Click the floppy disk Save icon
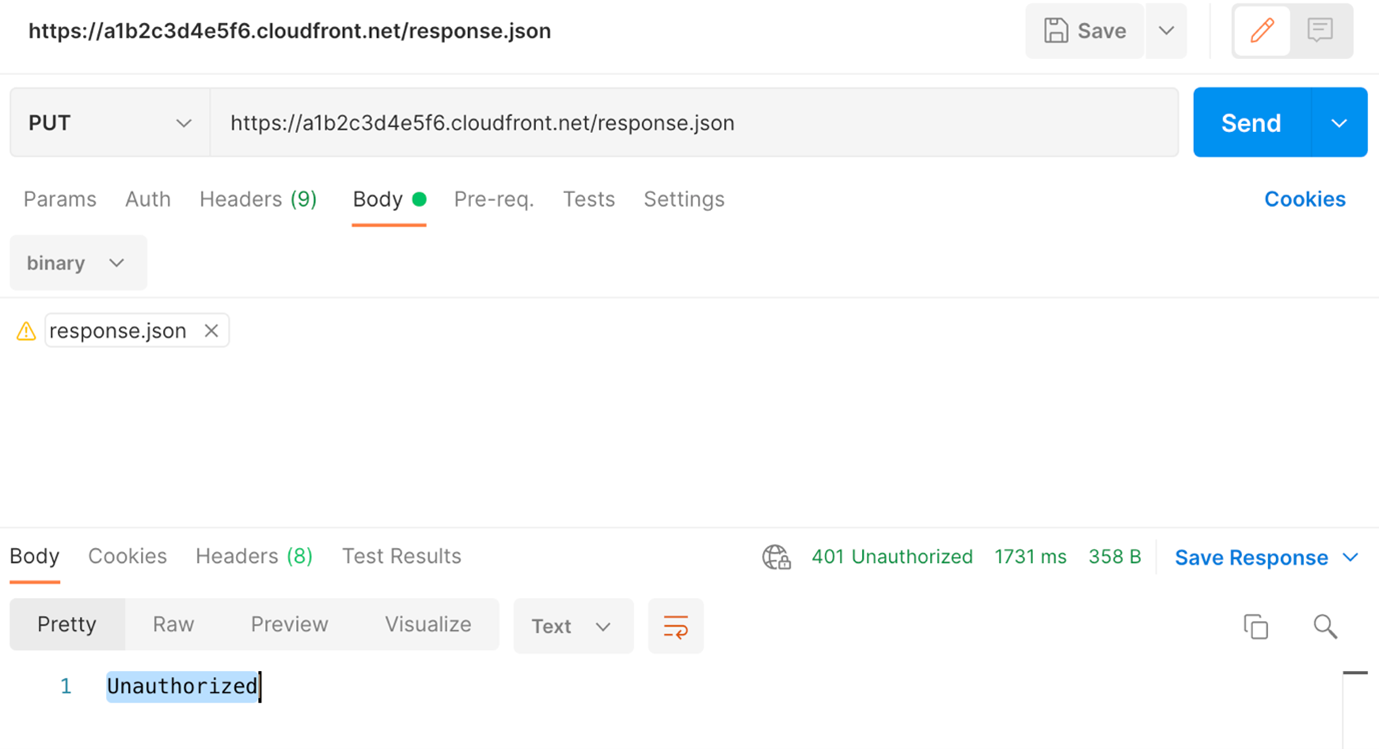 pos(1056,31)
